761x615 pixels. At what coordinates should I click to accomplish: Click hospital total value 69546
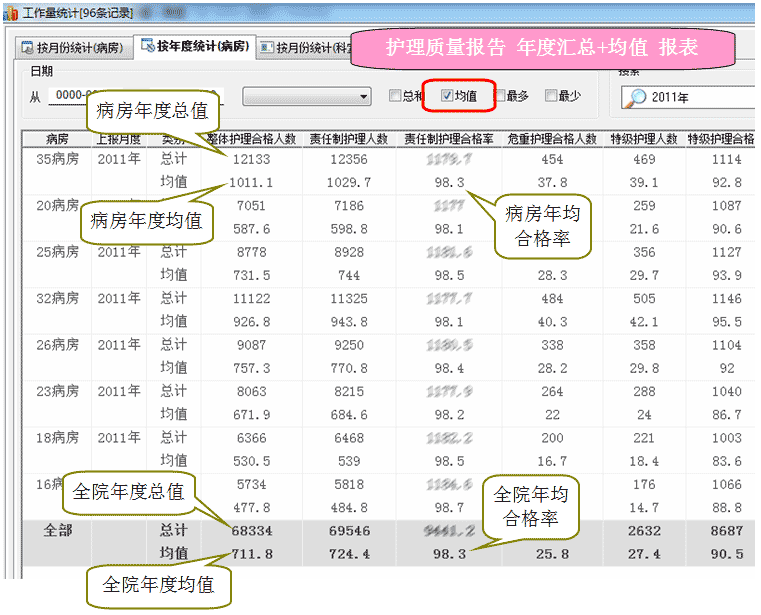[x=349, y=531]
